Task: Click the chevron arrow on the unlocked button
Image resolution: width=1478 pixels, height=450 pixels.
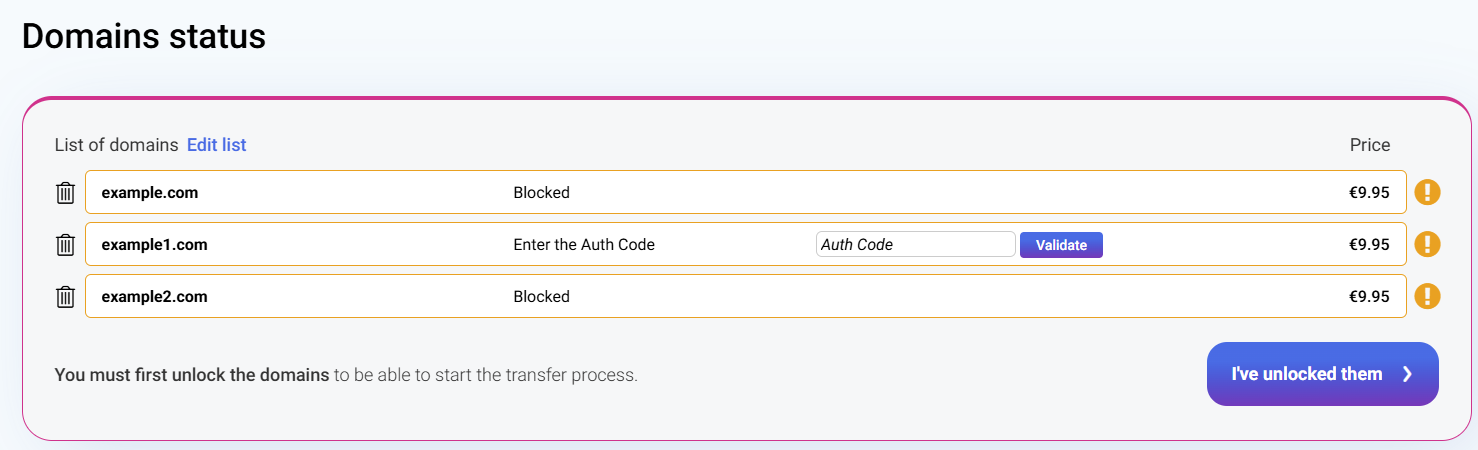Action: (1407, 374)
